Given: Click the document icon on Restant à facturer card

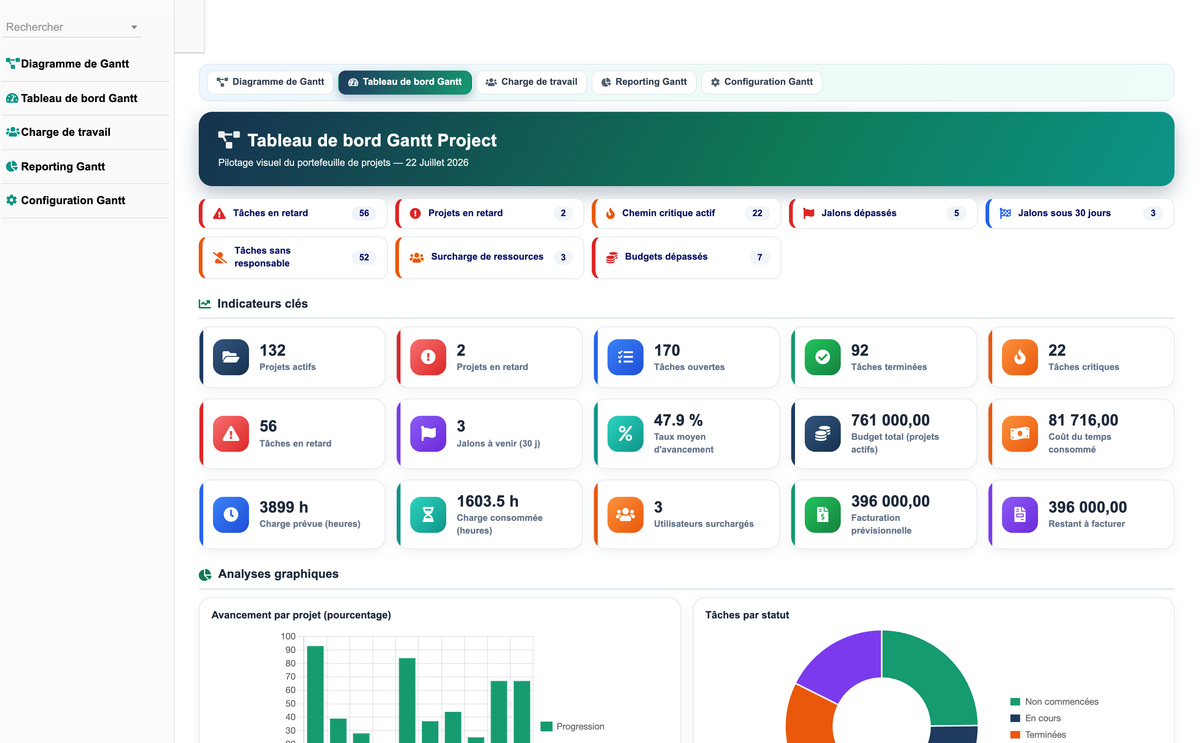Looking at the screenshot, I should click(x=1020, y=514).
